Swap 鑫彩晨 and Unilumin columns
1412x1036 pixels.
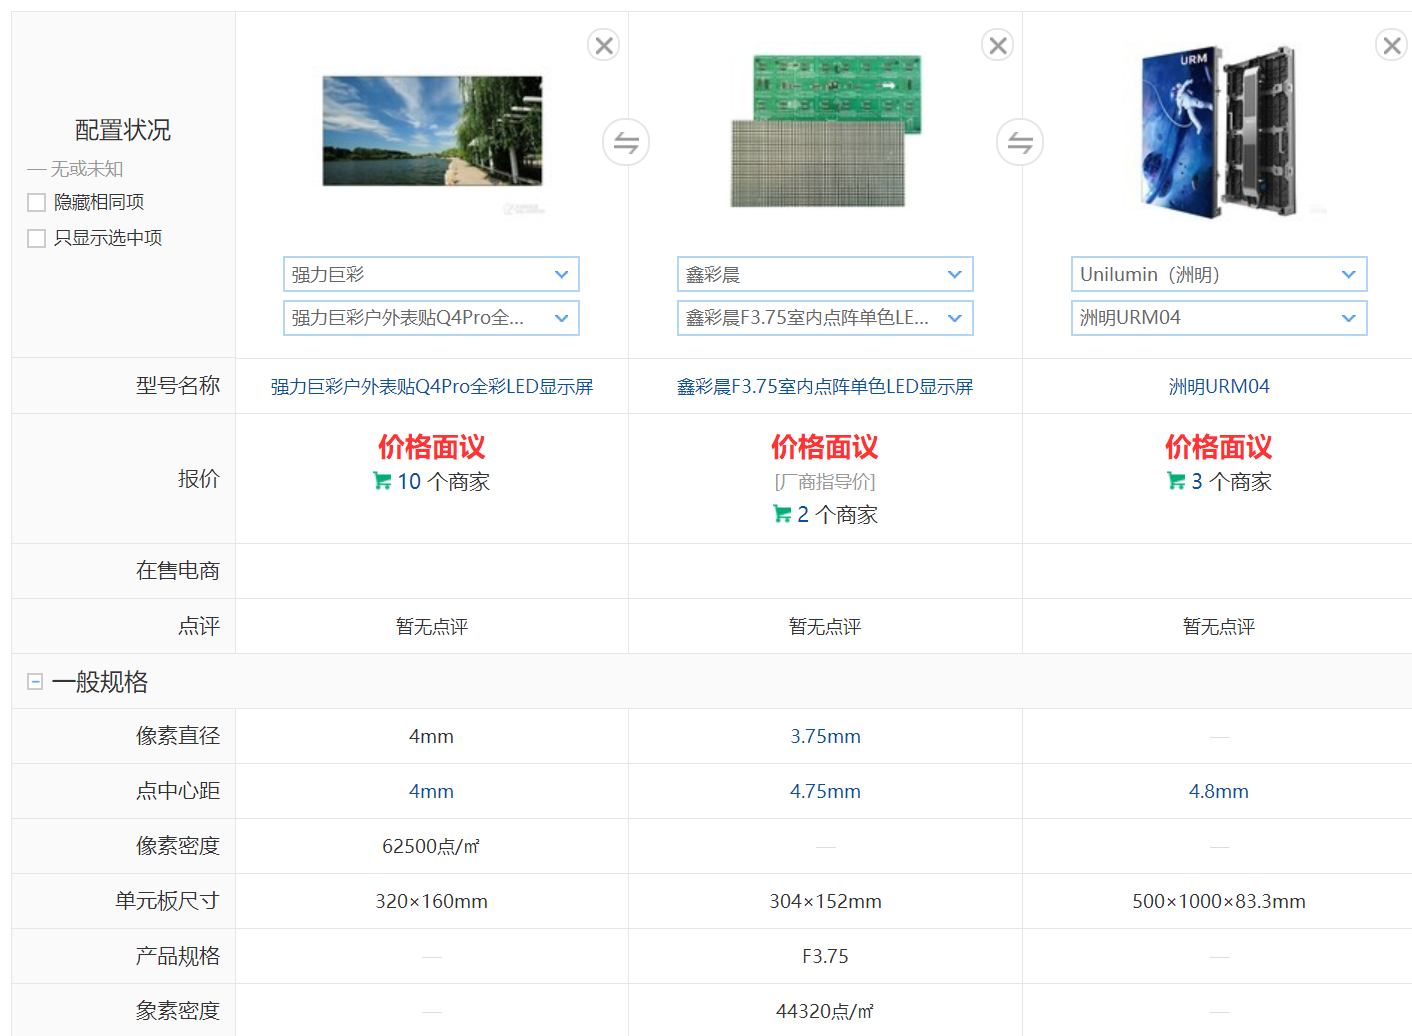1020,143
